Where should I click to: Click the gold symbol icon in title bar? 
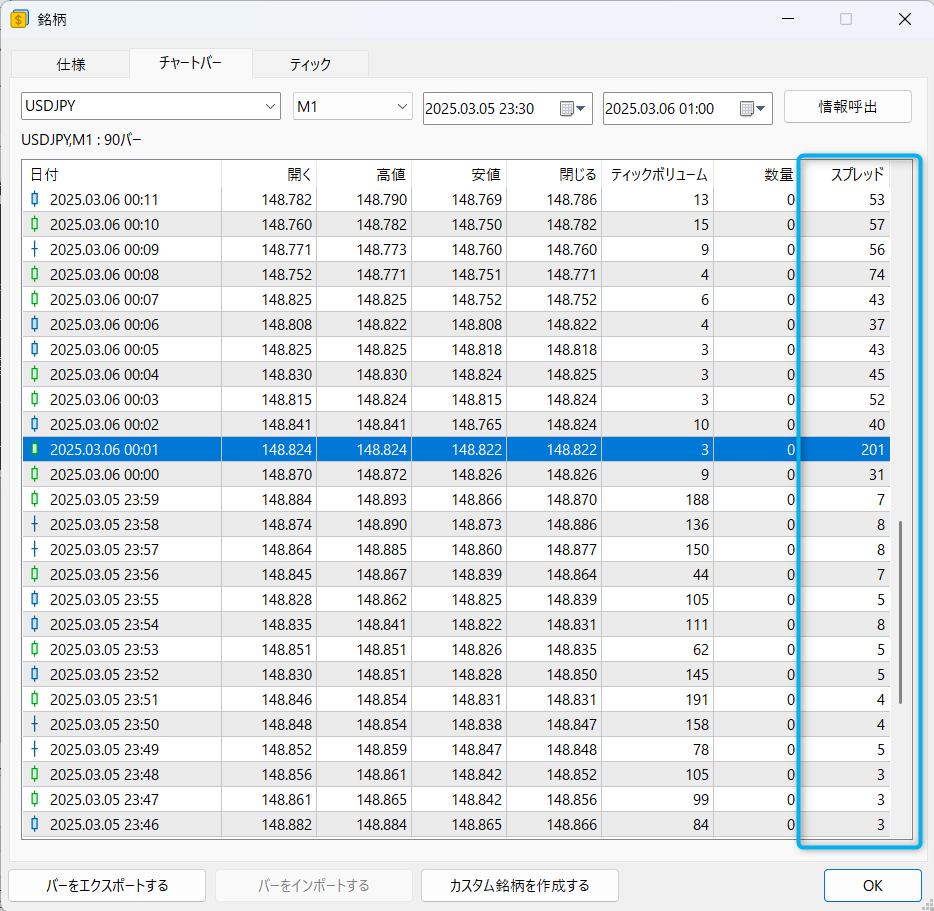[19, 19]
